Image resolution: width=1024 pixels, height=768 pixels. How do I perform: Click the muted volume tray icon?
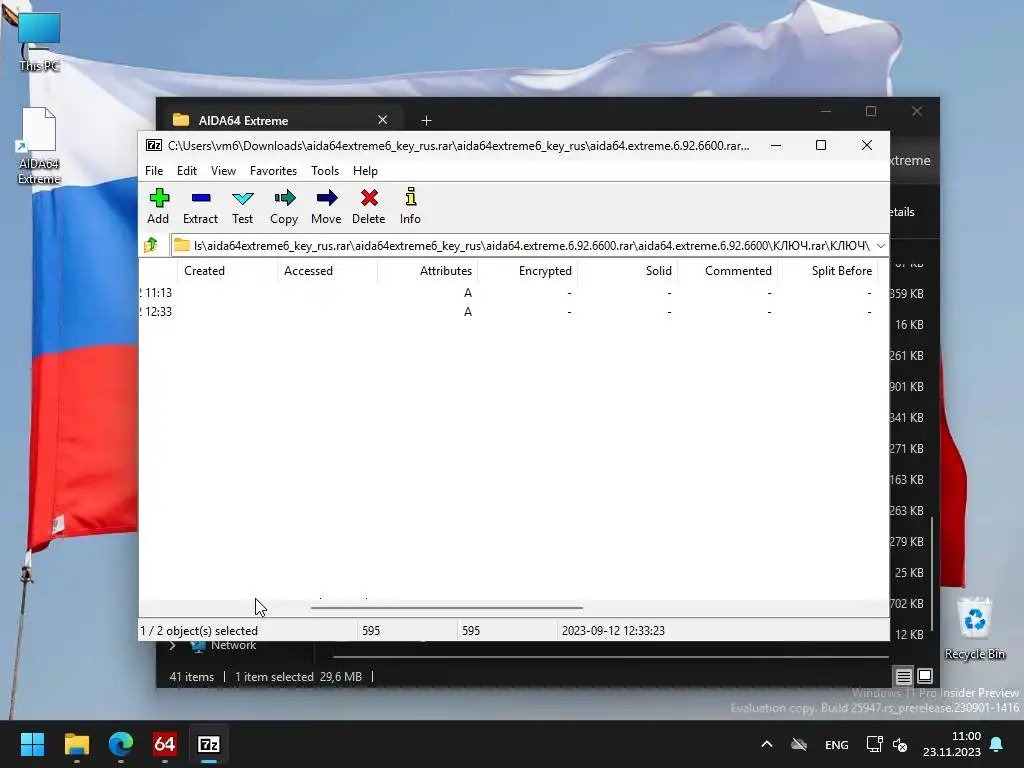pyautogui.click(x=900, y=744)
